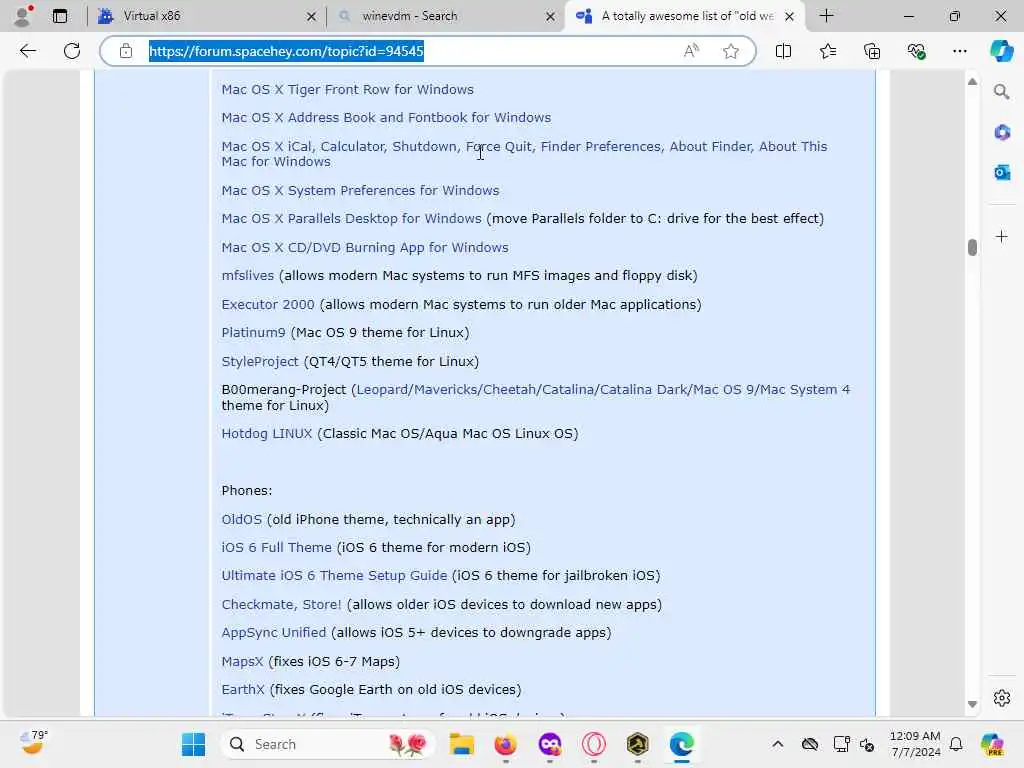
Task: Open the Executor 2000 link
Action: (268, 304)
